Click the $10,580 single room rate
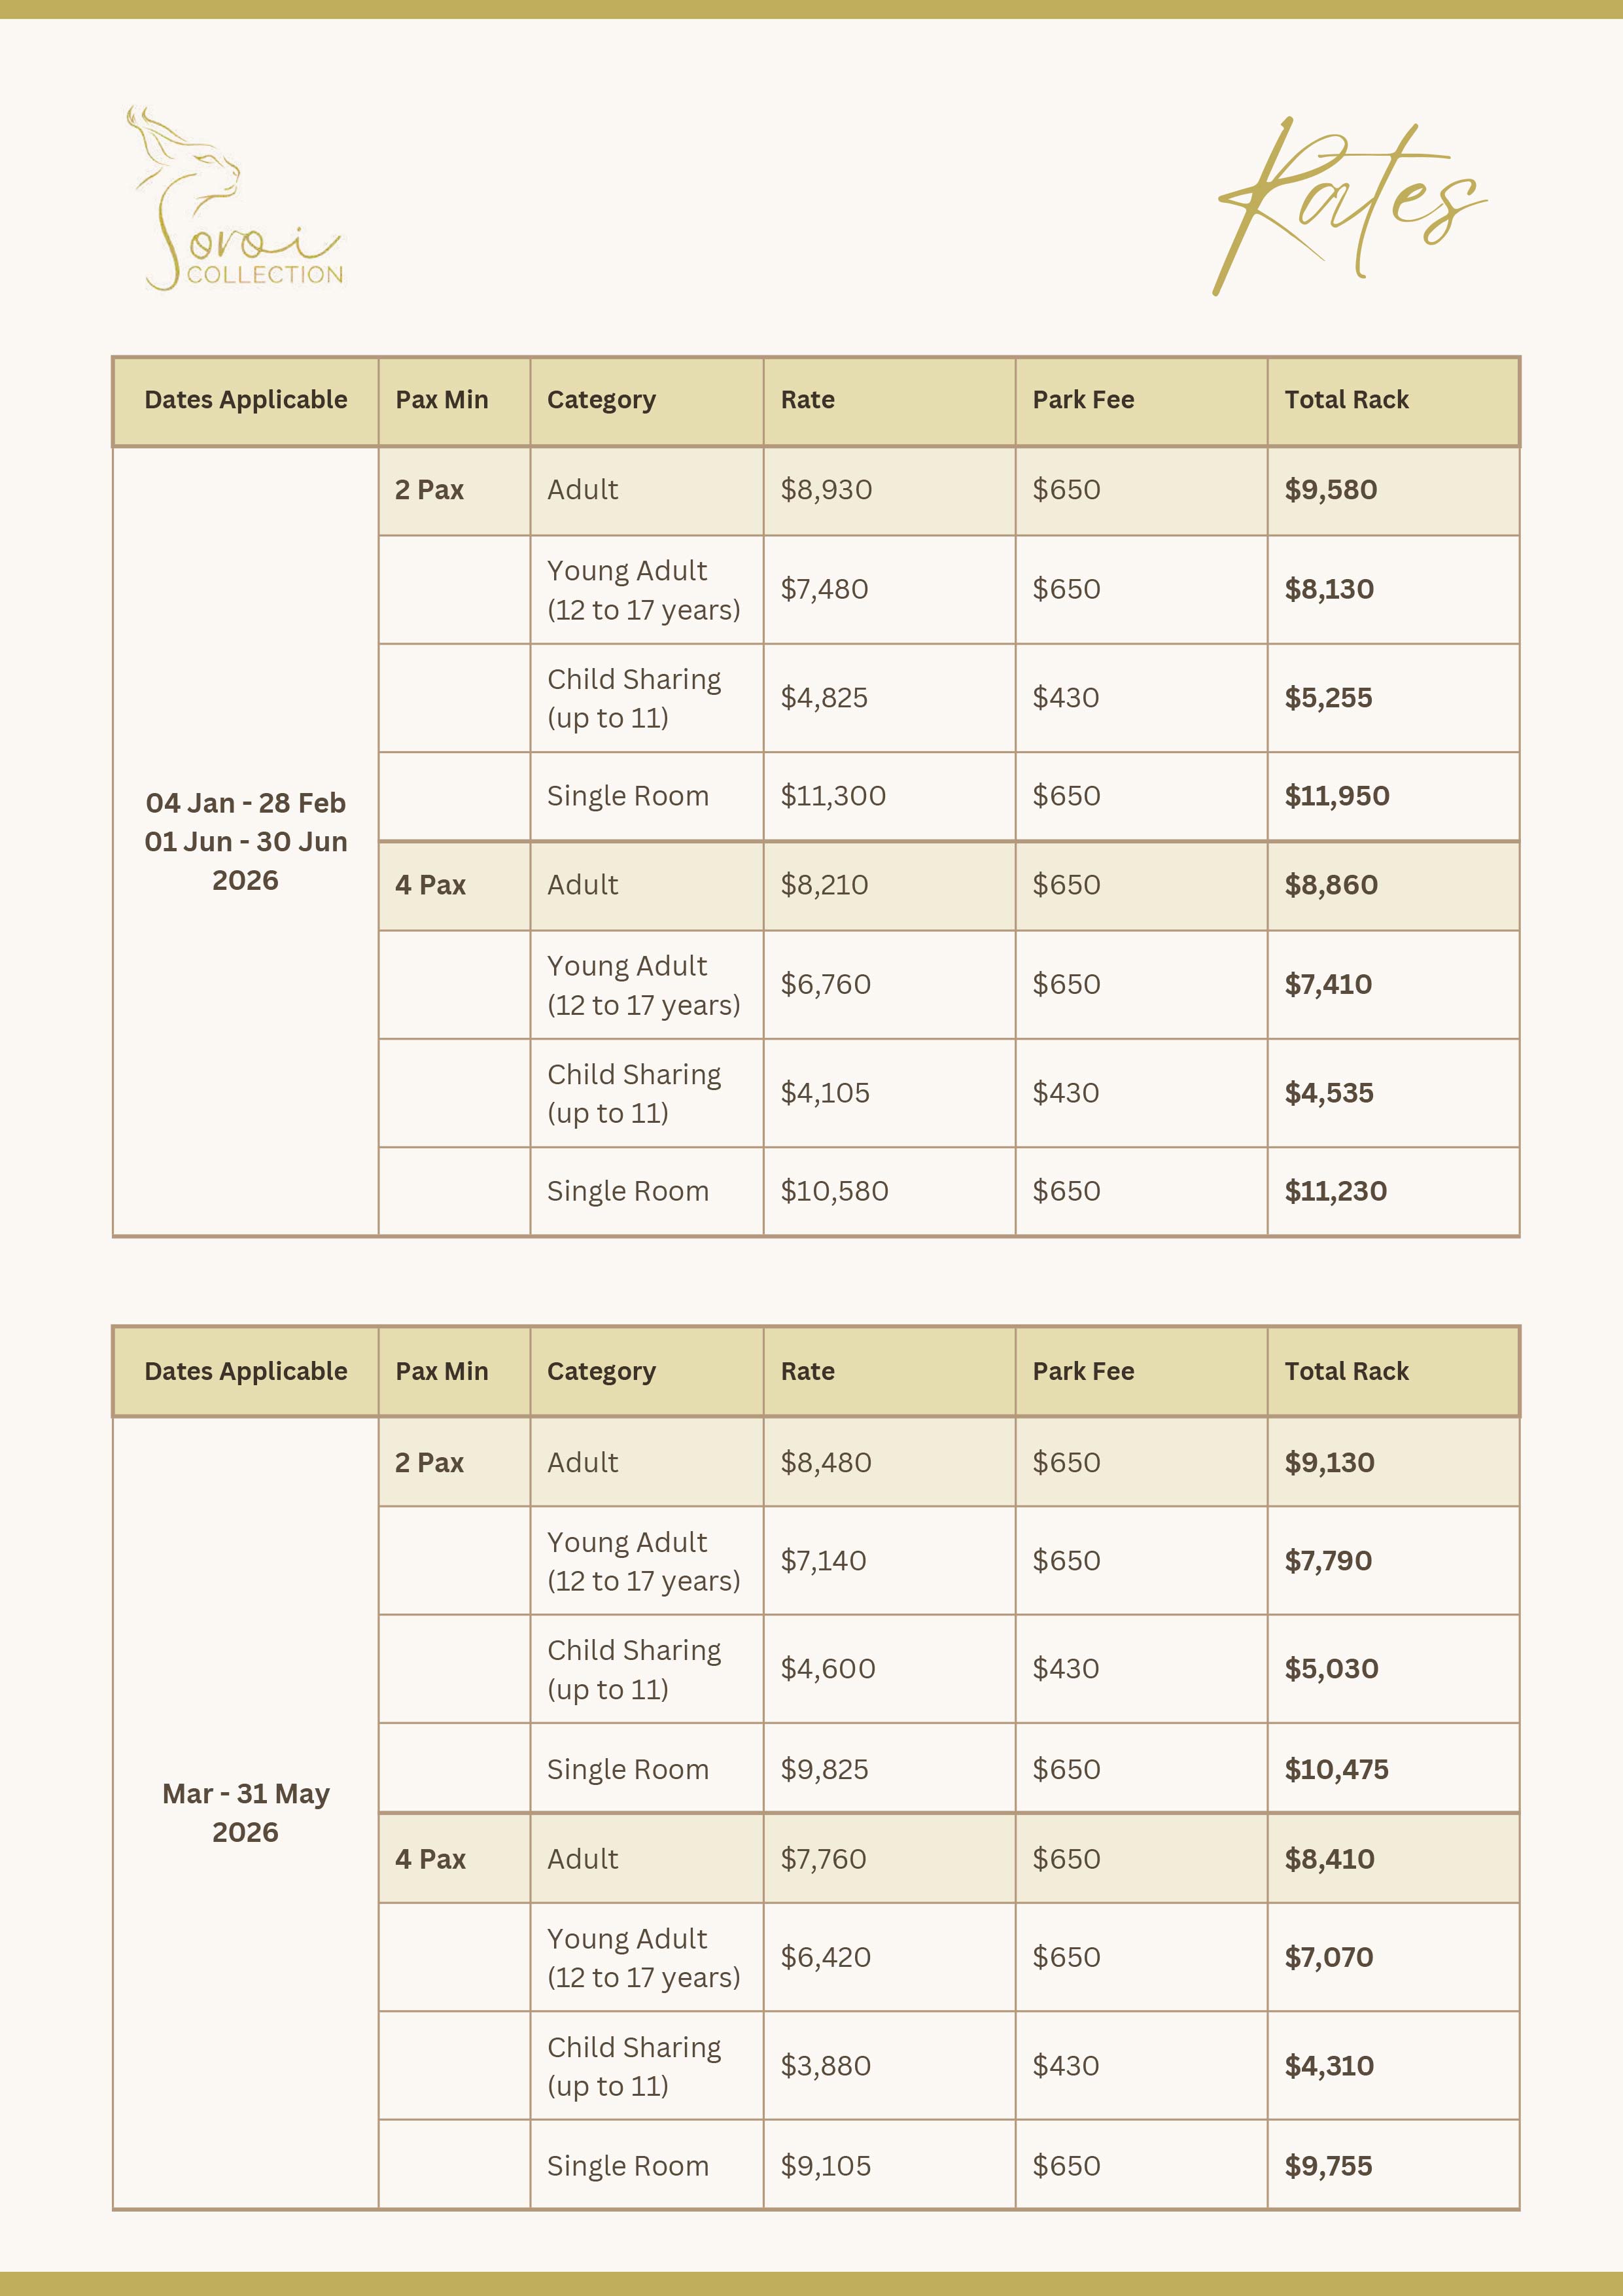Image resolution: width=1623 pixels, height=2296 pixels. click(834, 1191)
